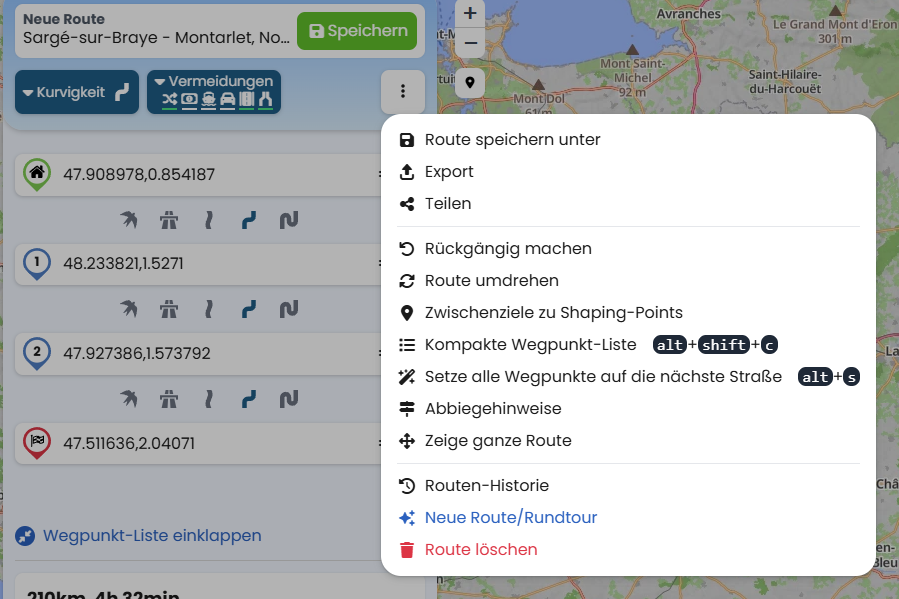Click the checkered flag destination marker
Screen dimensions: 899x599
coord(37,442)
